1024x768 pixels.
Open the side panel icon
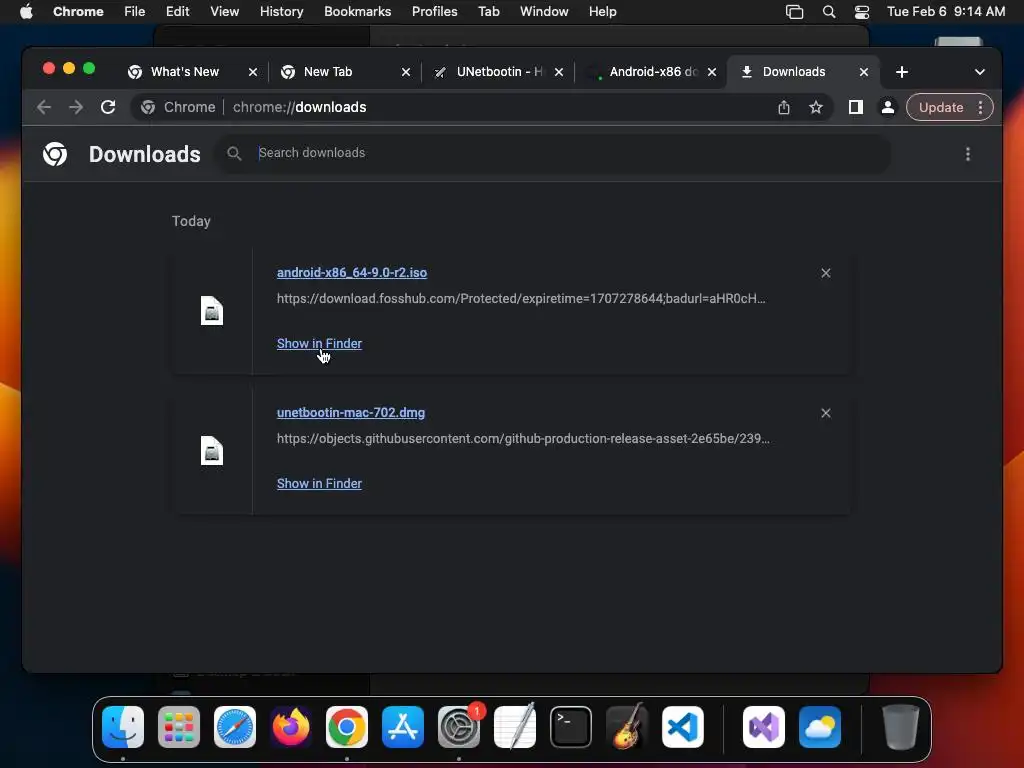[856, 107]
